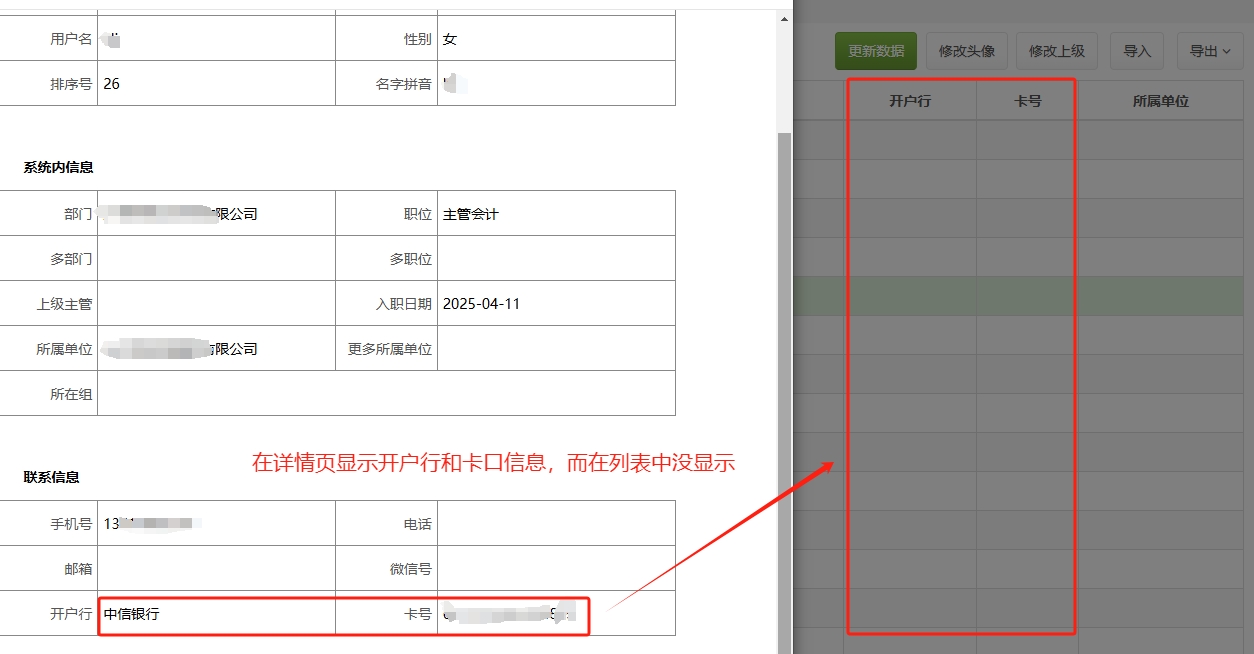Click the 部门 company name value

180,214
